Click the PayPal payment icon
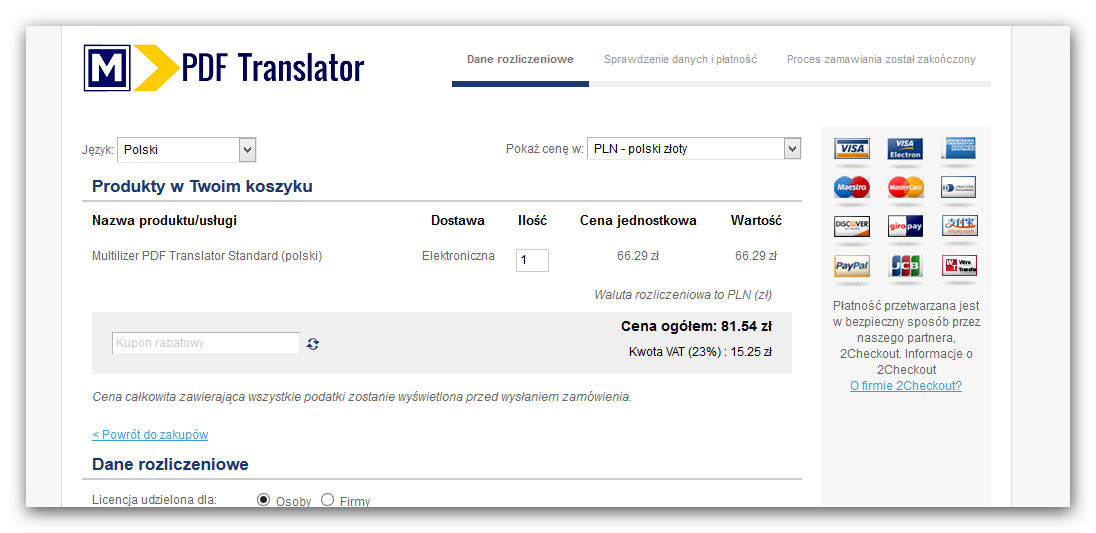Screen dimensions: 1096x533 click(851, 266)
